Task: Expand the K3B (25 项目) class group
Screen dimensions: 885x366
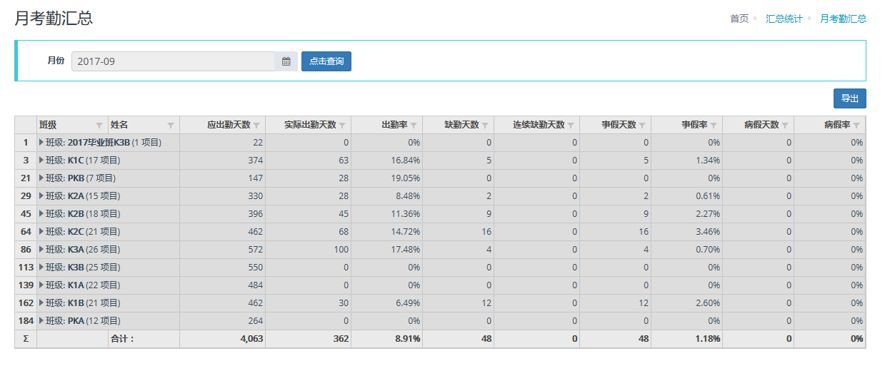Action: click(x=41, y=267)
